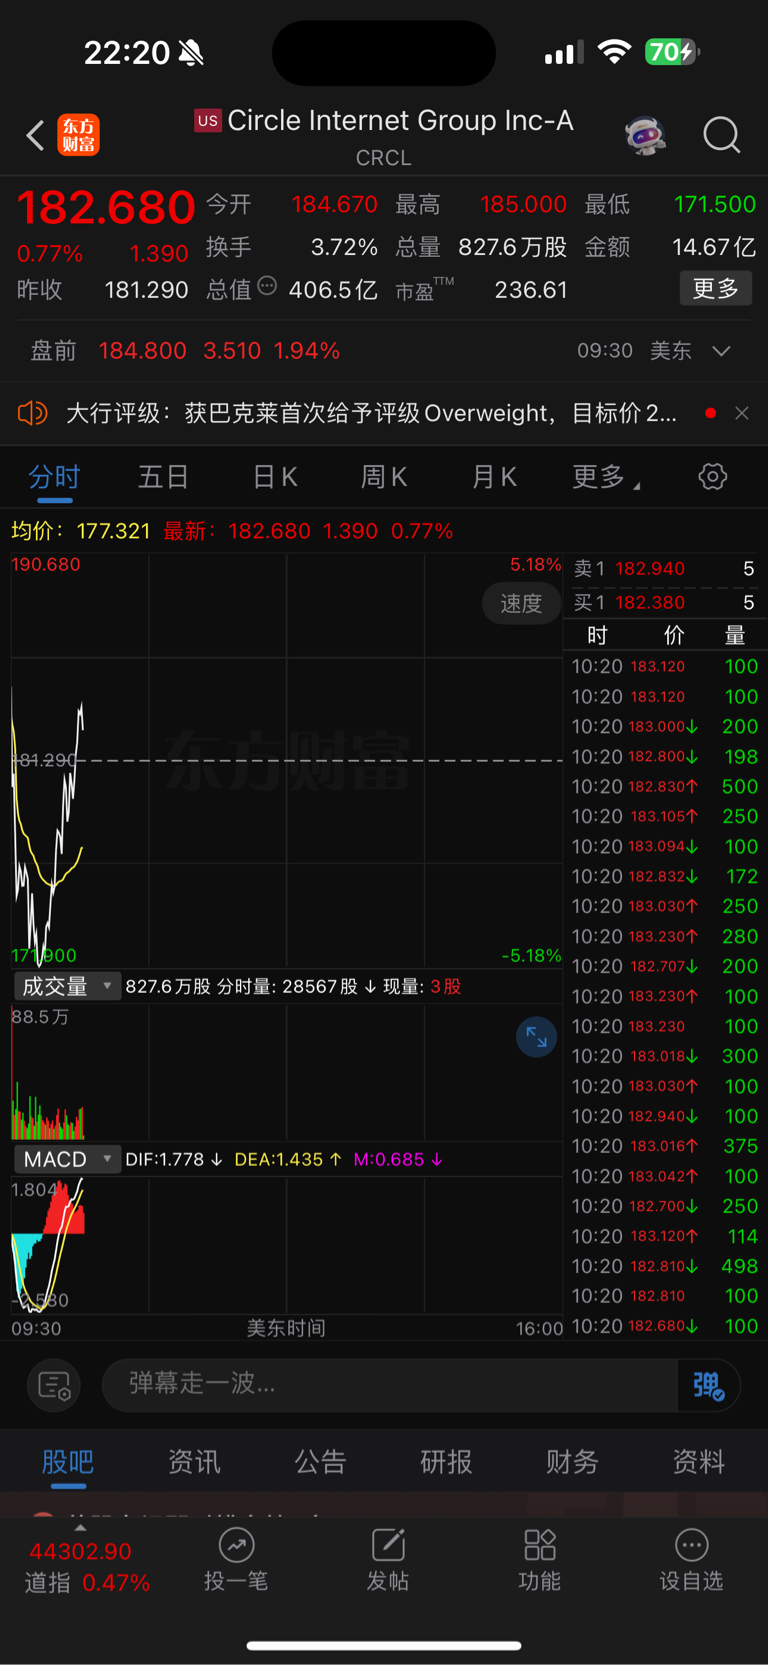Tap the search magnifier icon
This screenshot has height=1665, width=768.
721,135
